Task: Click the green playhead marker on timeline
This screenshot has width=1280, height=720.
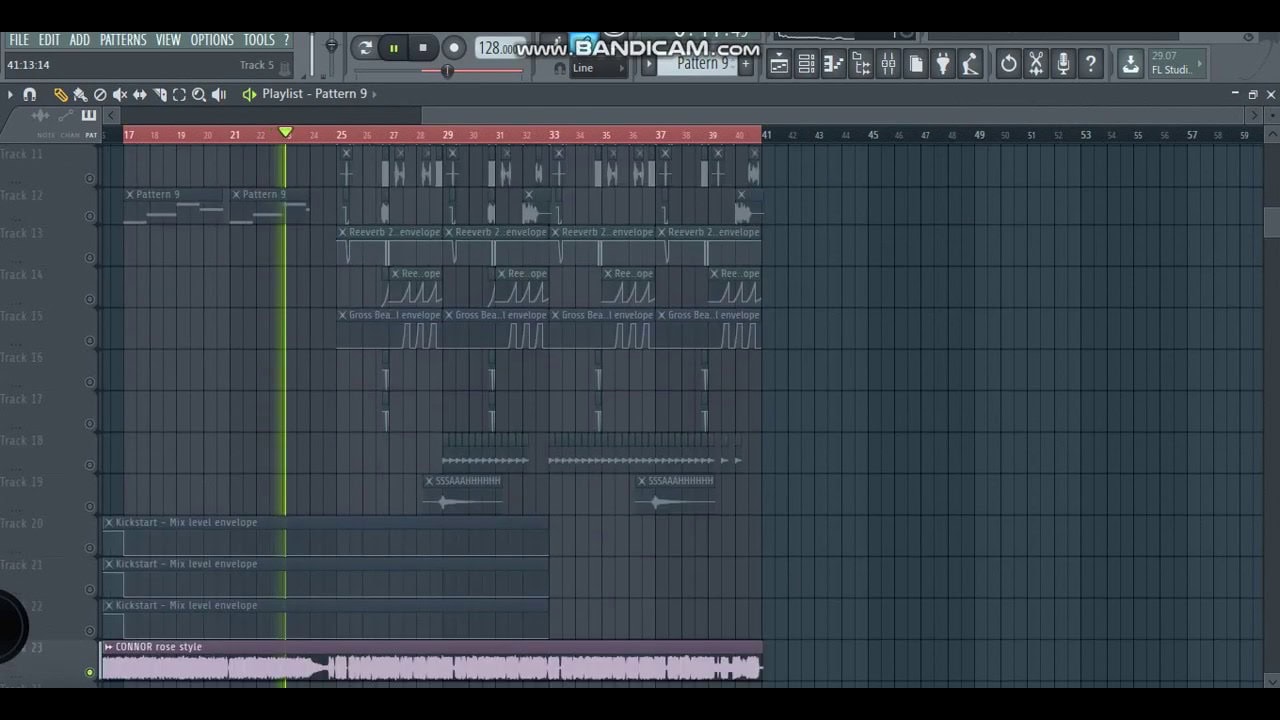Action: tap(285, 132)
